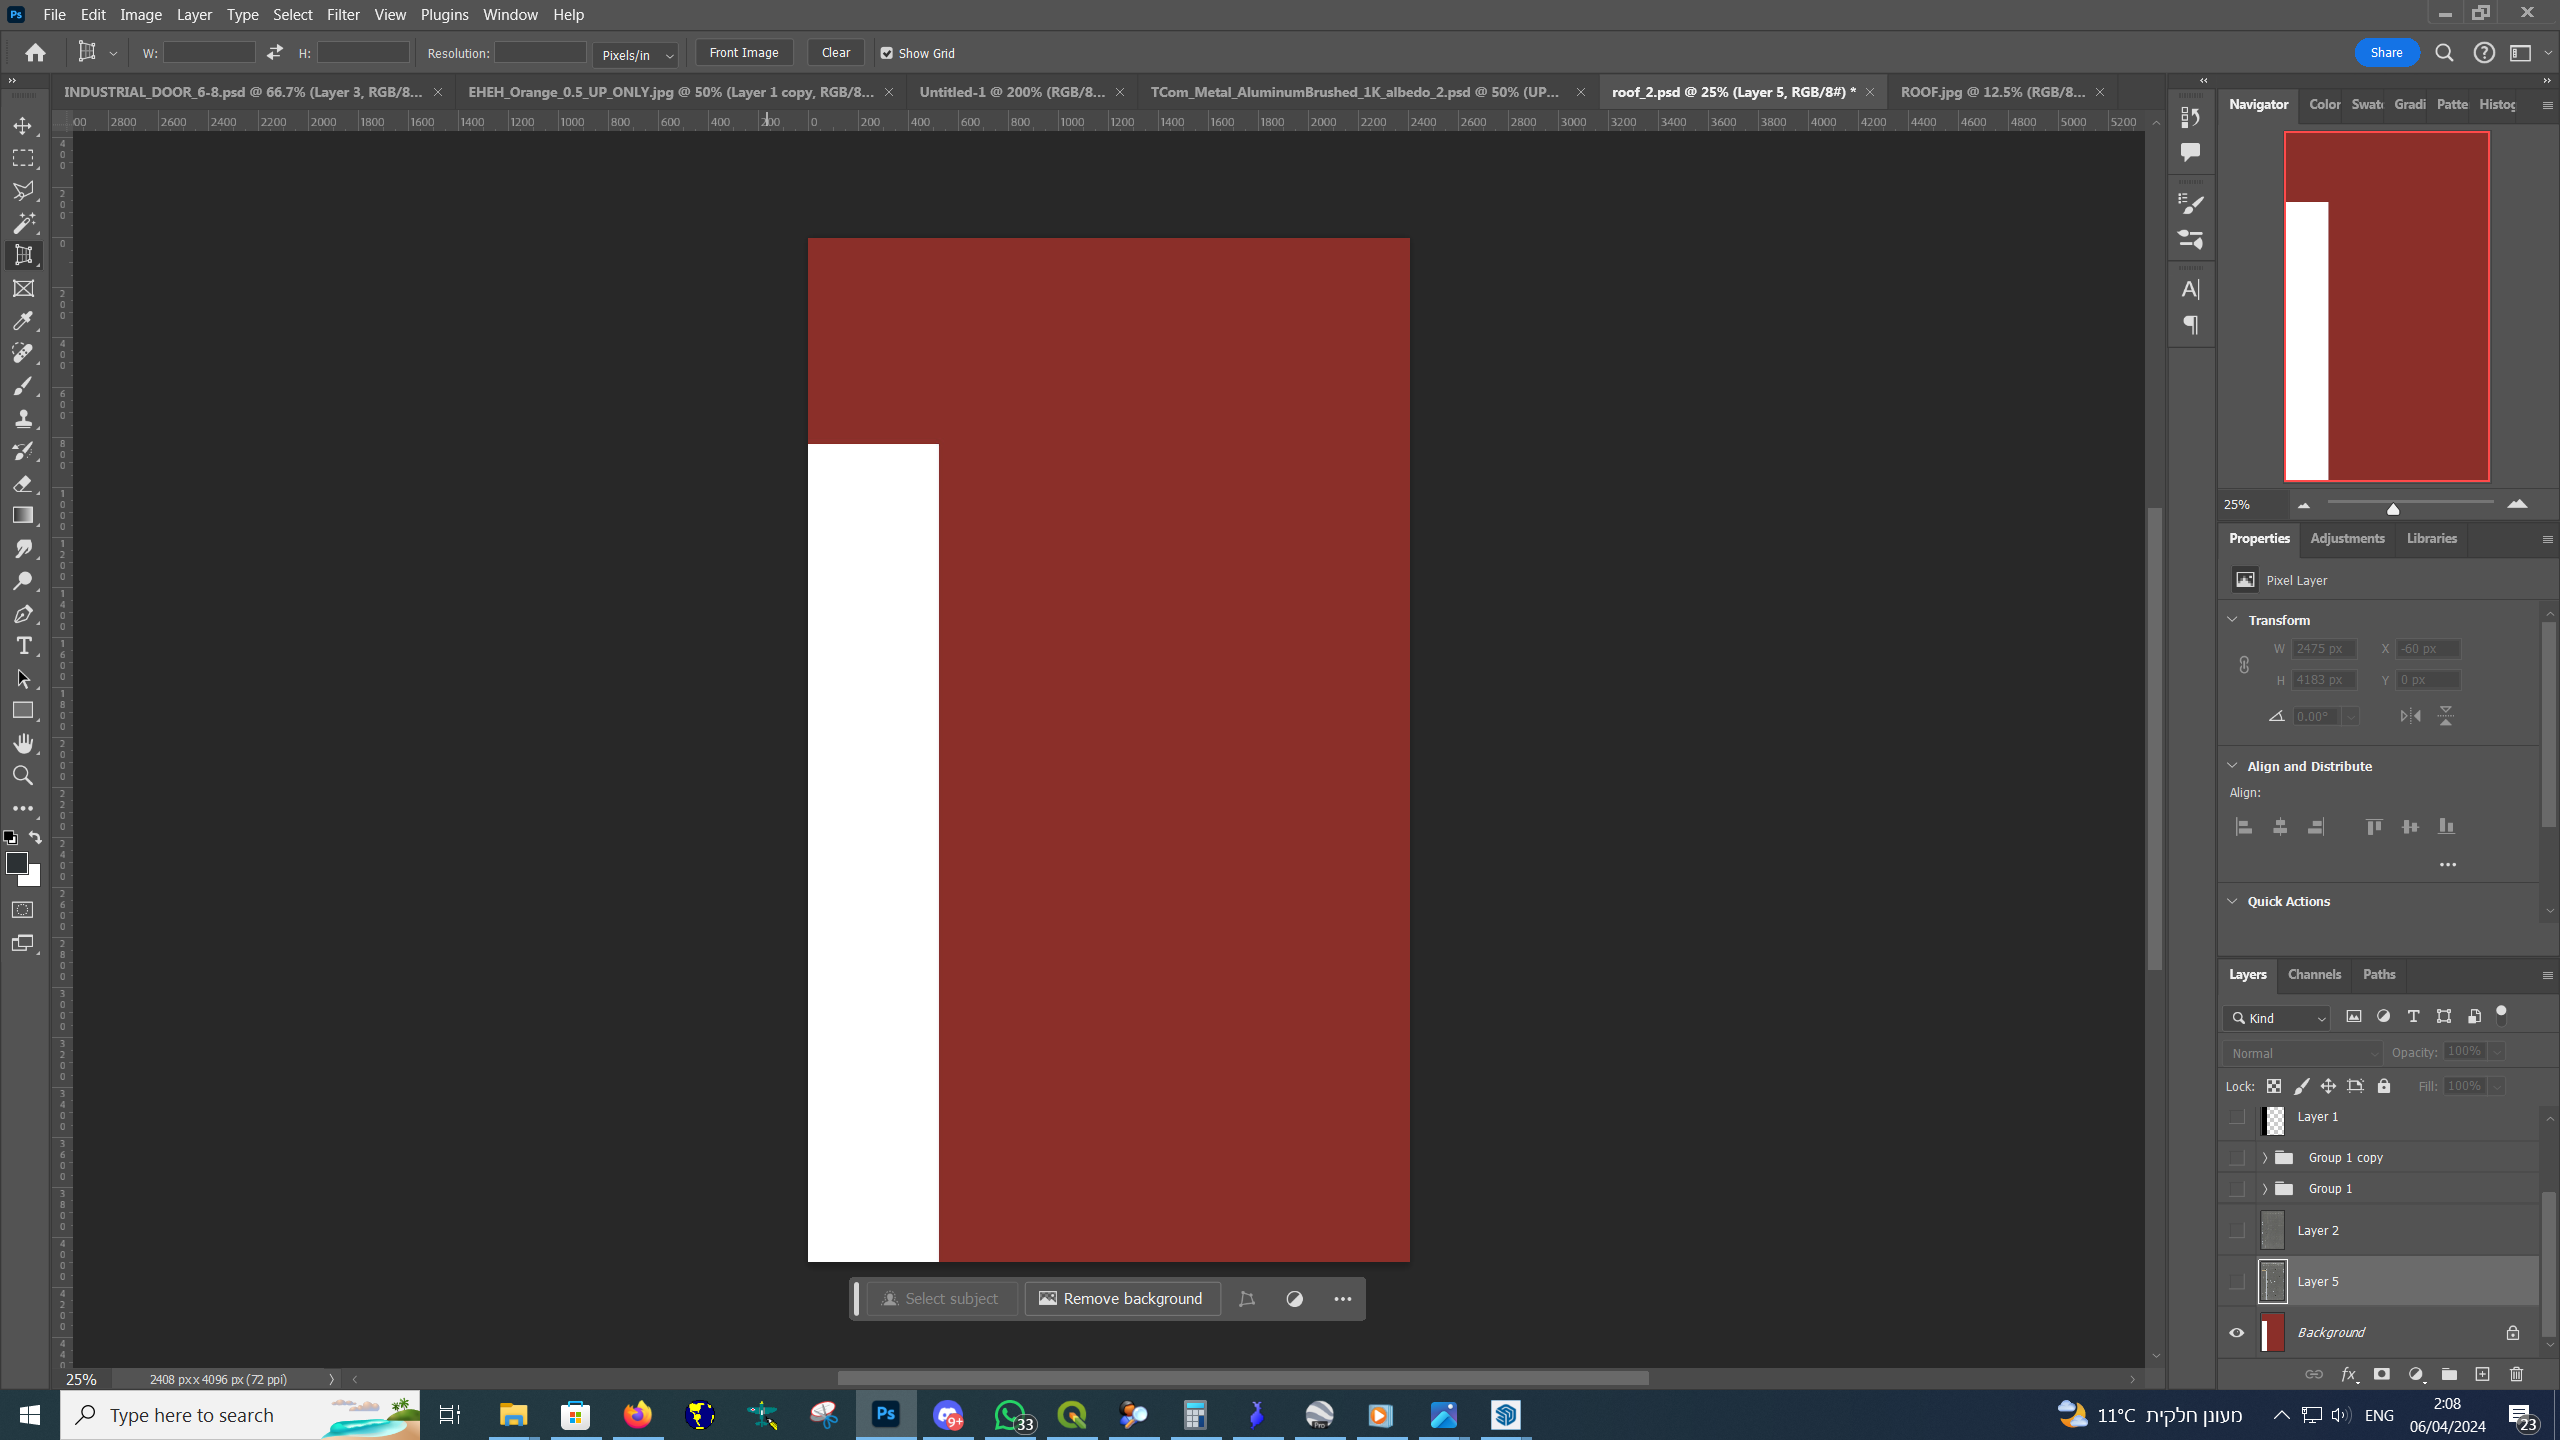Viewport: 2560px width, 1440px height.
Task: Select the Clone Stamp tool
Action: click(23, 419)
